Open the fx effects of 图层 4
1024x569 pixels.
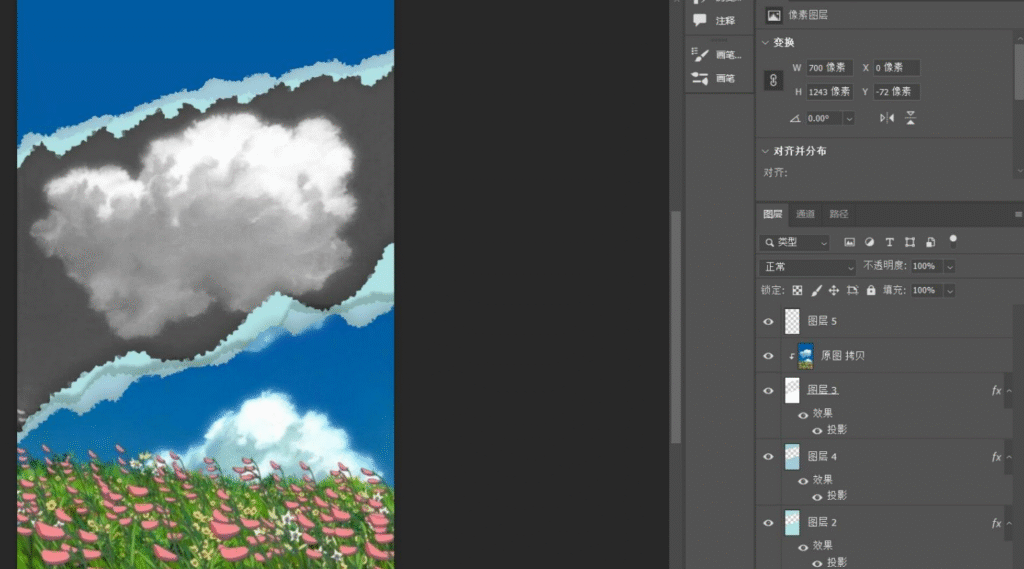pos(996,457)
